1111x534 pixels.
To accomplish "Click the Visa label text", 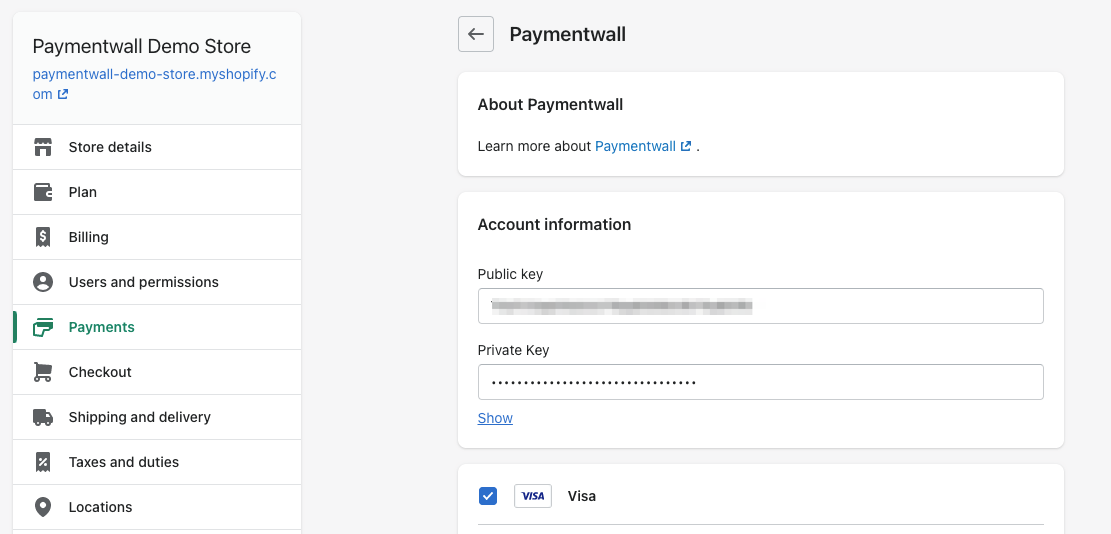I will [x=582, y=496].
